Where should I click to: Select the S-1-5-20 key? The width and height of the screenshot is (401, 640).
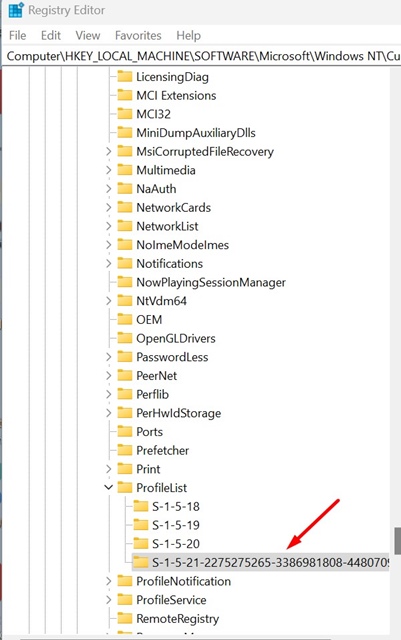(x=176, y=544)
